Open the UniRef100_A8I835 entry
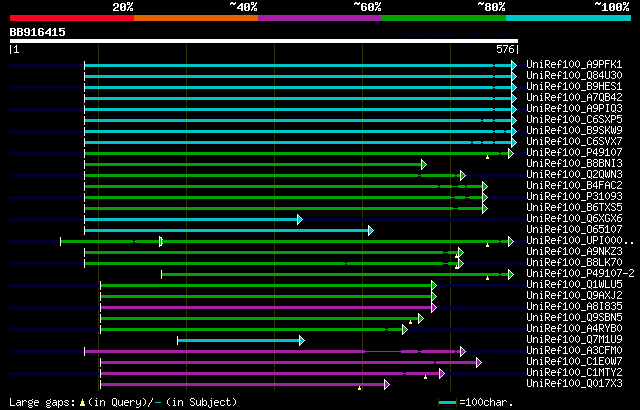This screenshot has height=410, width=640. pyautogui.click(x=574, y=307)
